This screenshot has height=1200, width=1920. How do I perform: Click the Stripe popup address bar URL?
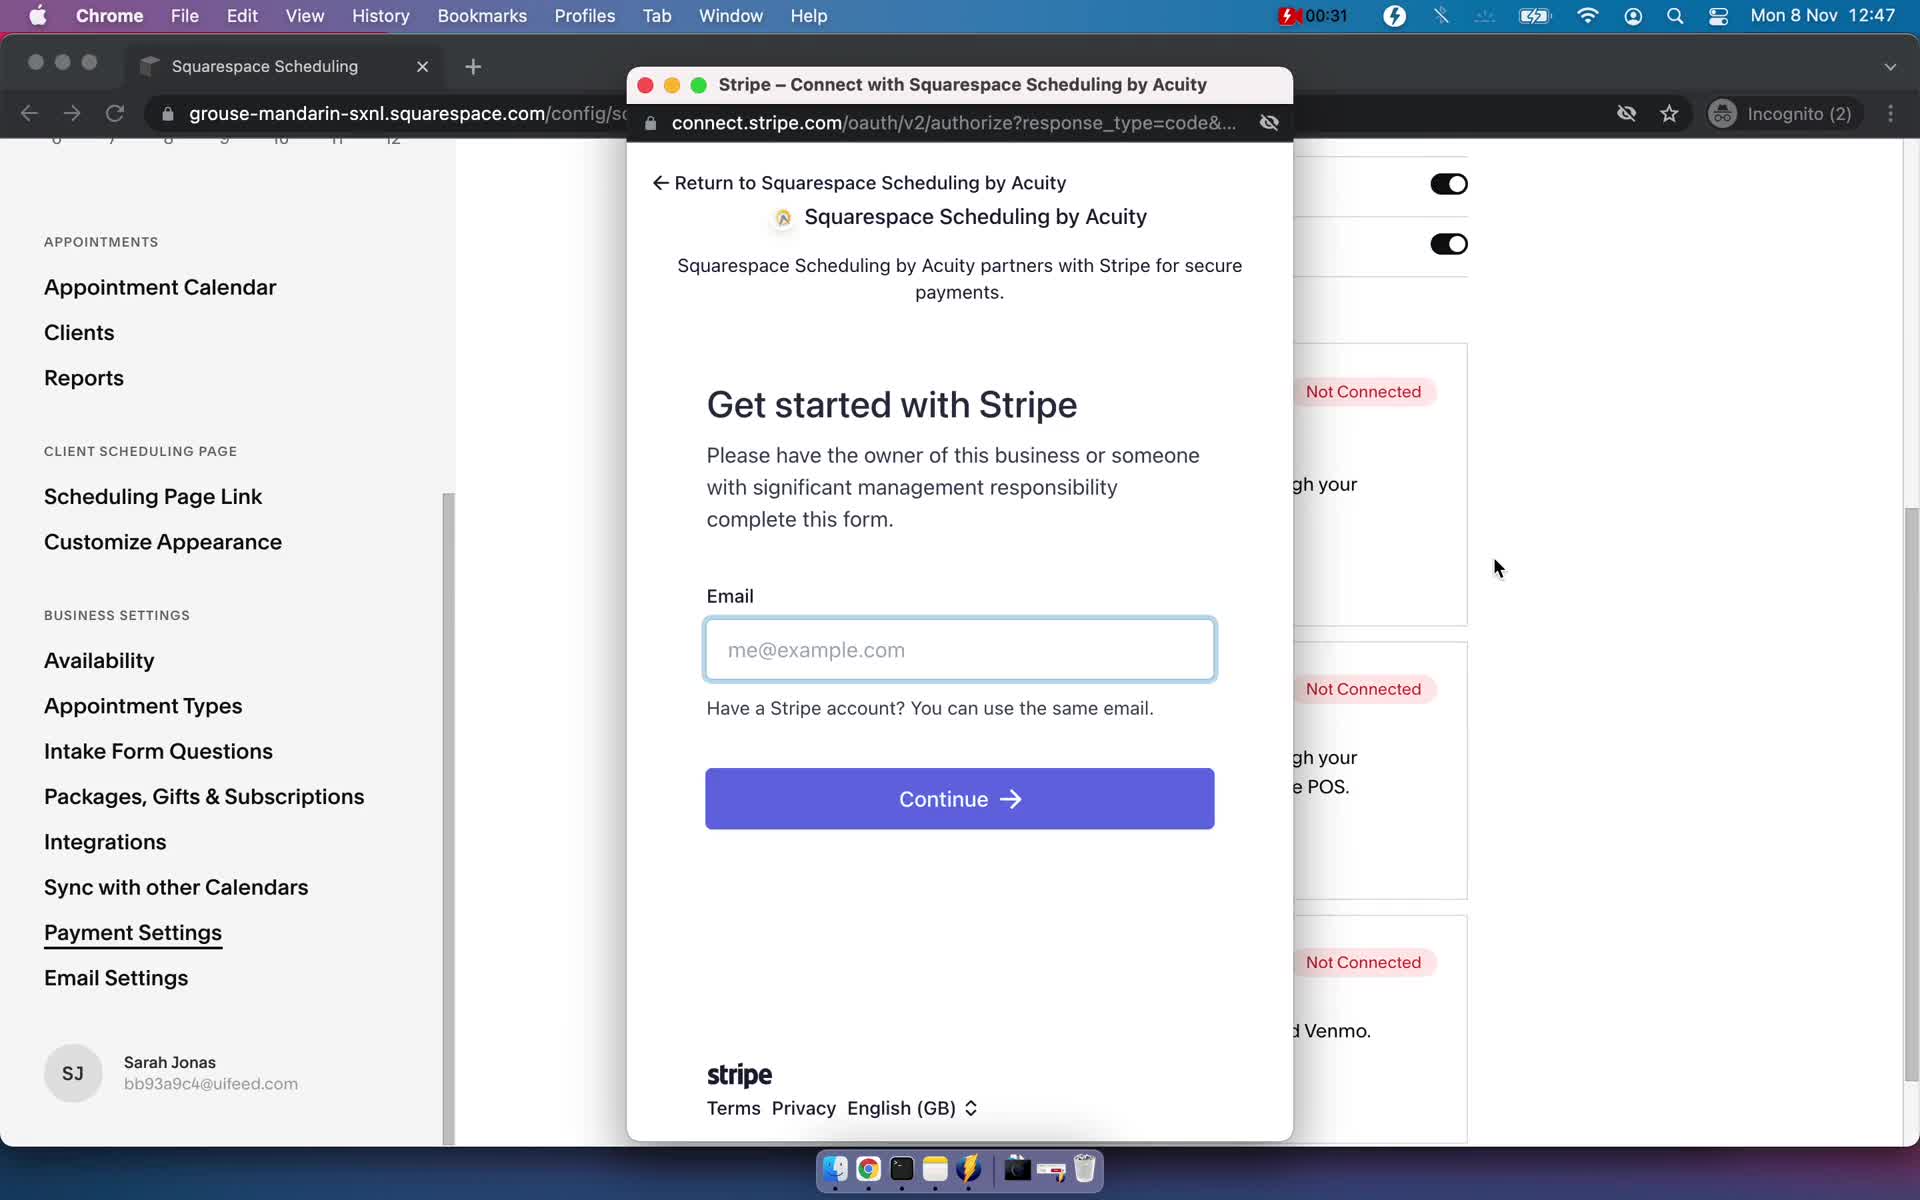pyautogui.click(x=953, y=123)
